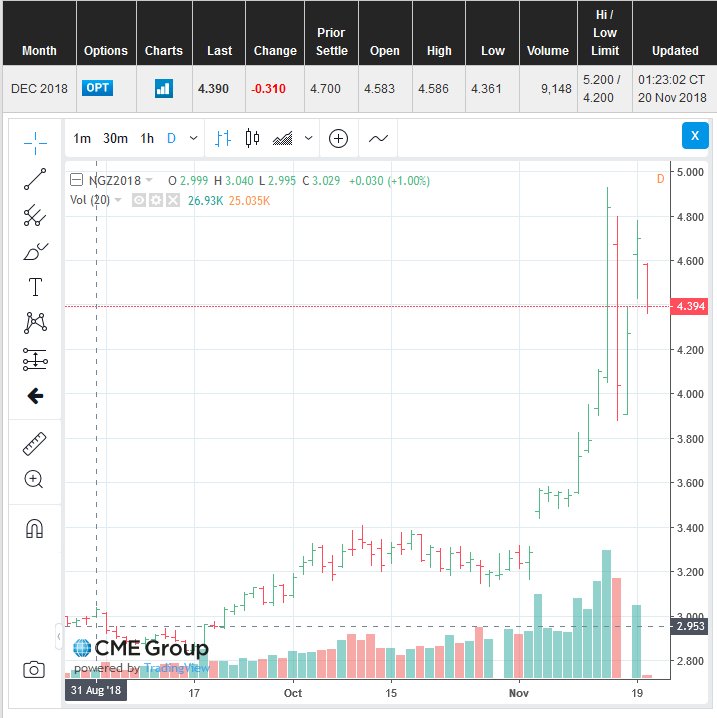Image resolution: width=717 pixels, height=718 pixels.
Task: Select the crosshair cursor tool
Action: pos(35,143)
